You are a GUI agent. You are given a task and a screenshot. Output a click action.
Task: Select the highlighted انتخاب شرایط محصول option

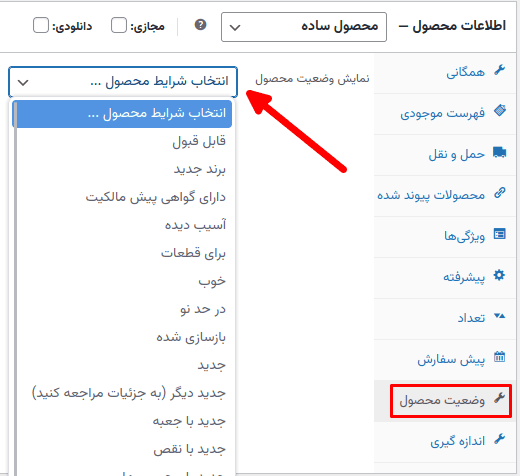click(x=122, y=114)
